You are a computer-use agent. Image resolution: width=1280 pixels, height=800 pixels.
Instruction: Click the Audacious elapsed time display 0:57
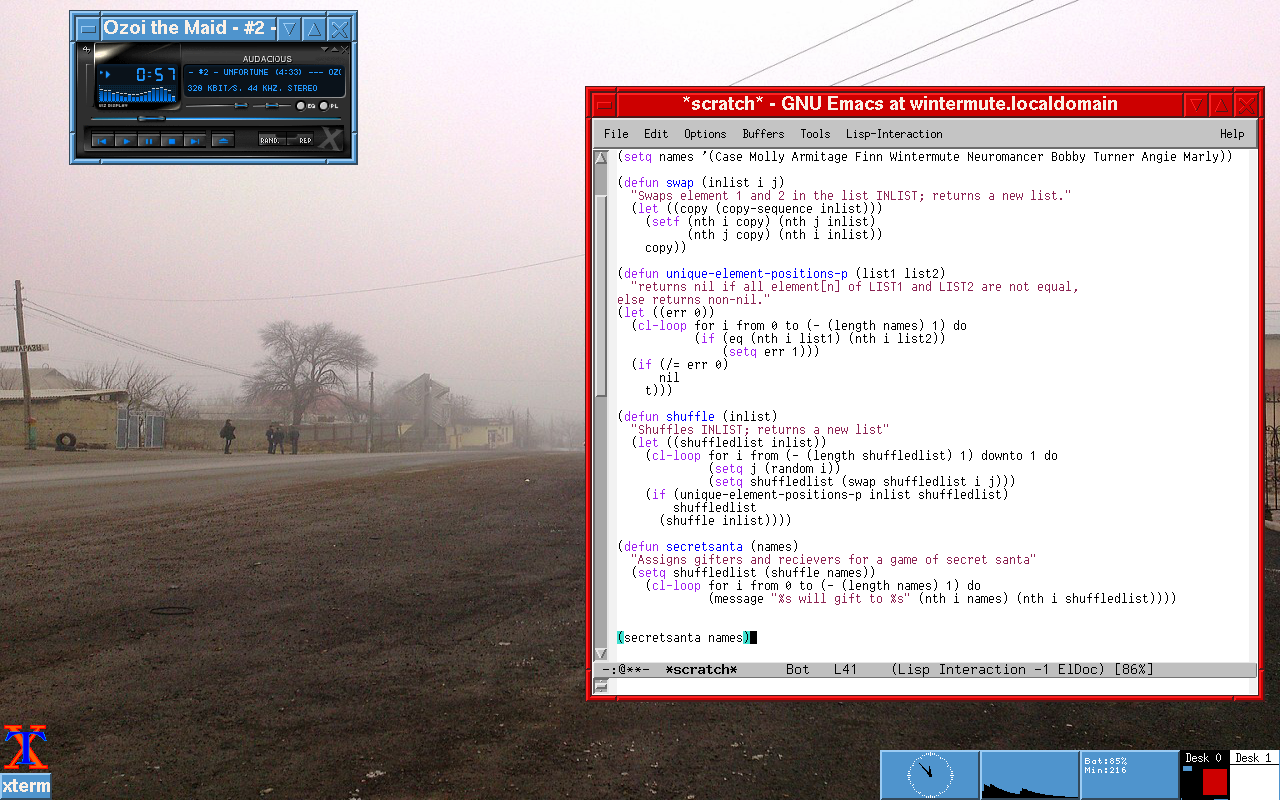[x=156, y=74]
